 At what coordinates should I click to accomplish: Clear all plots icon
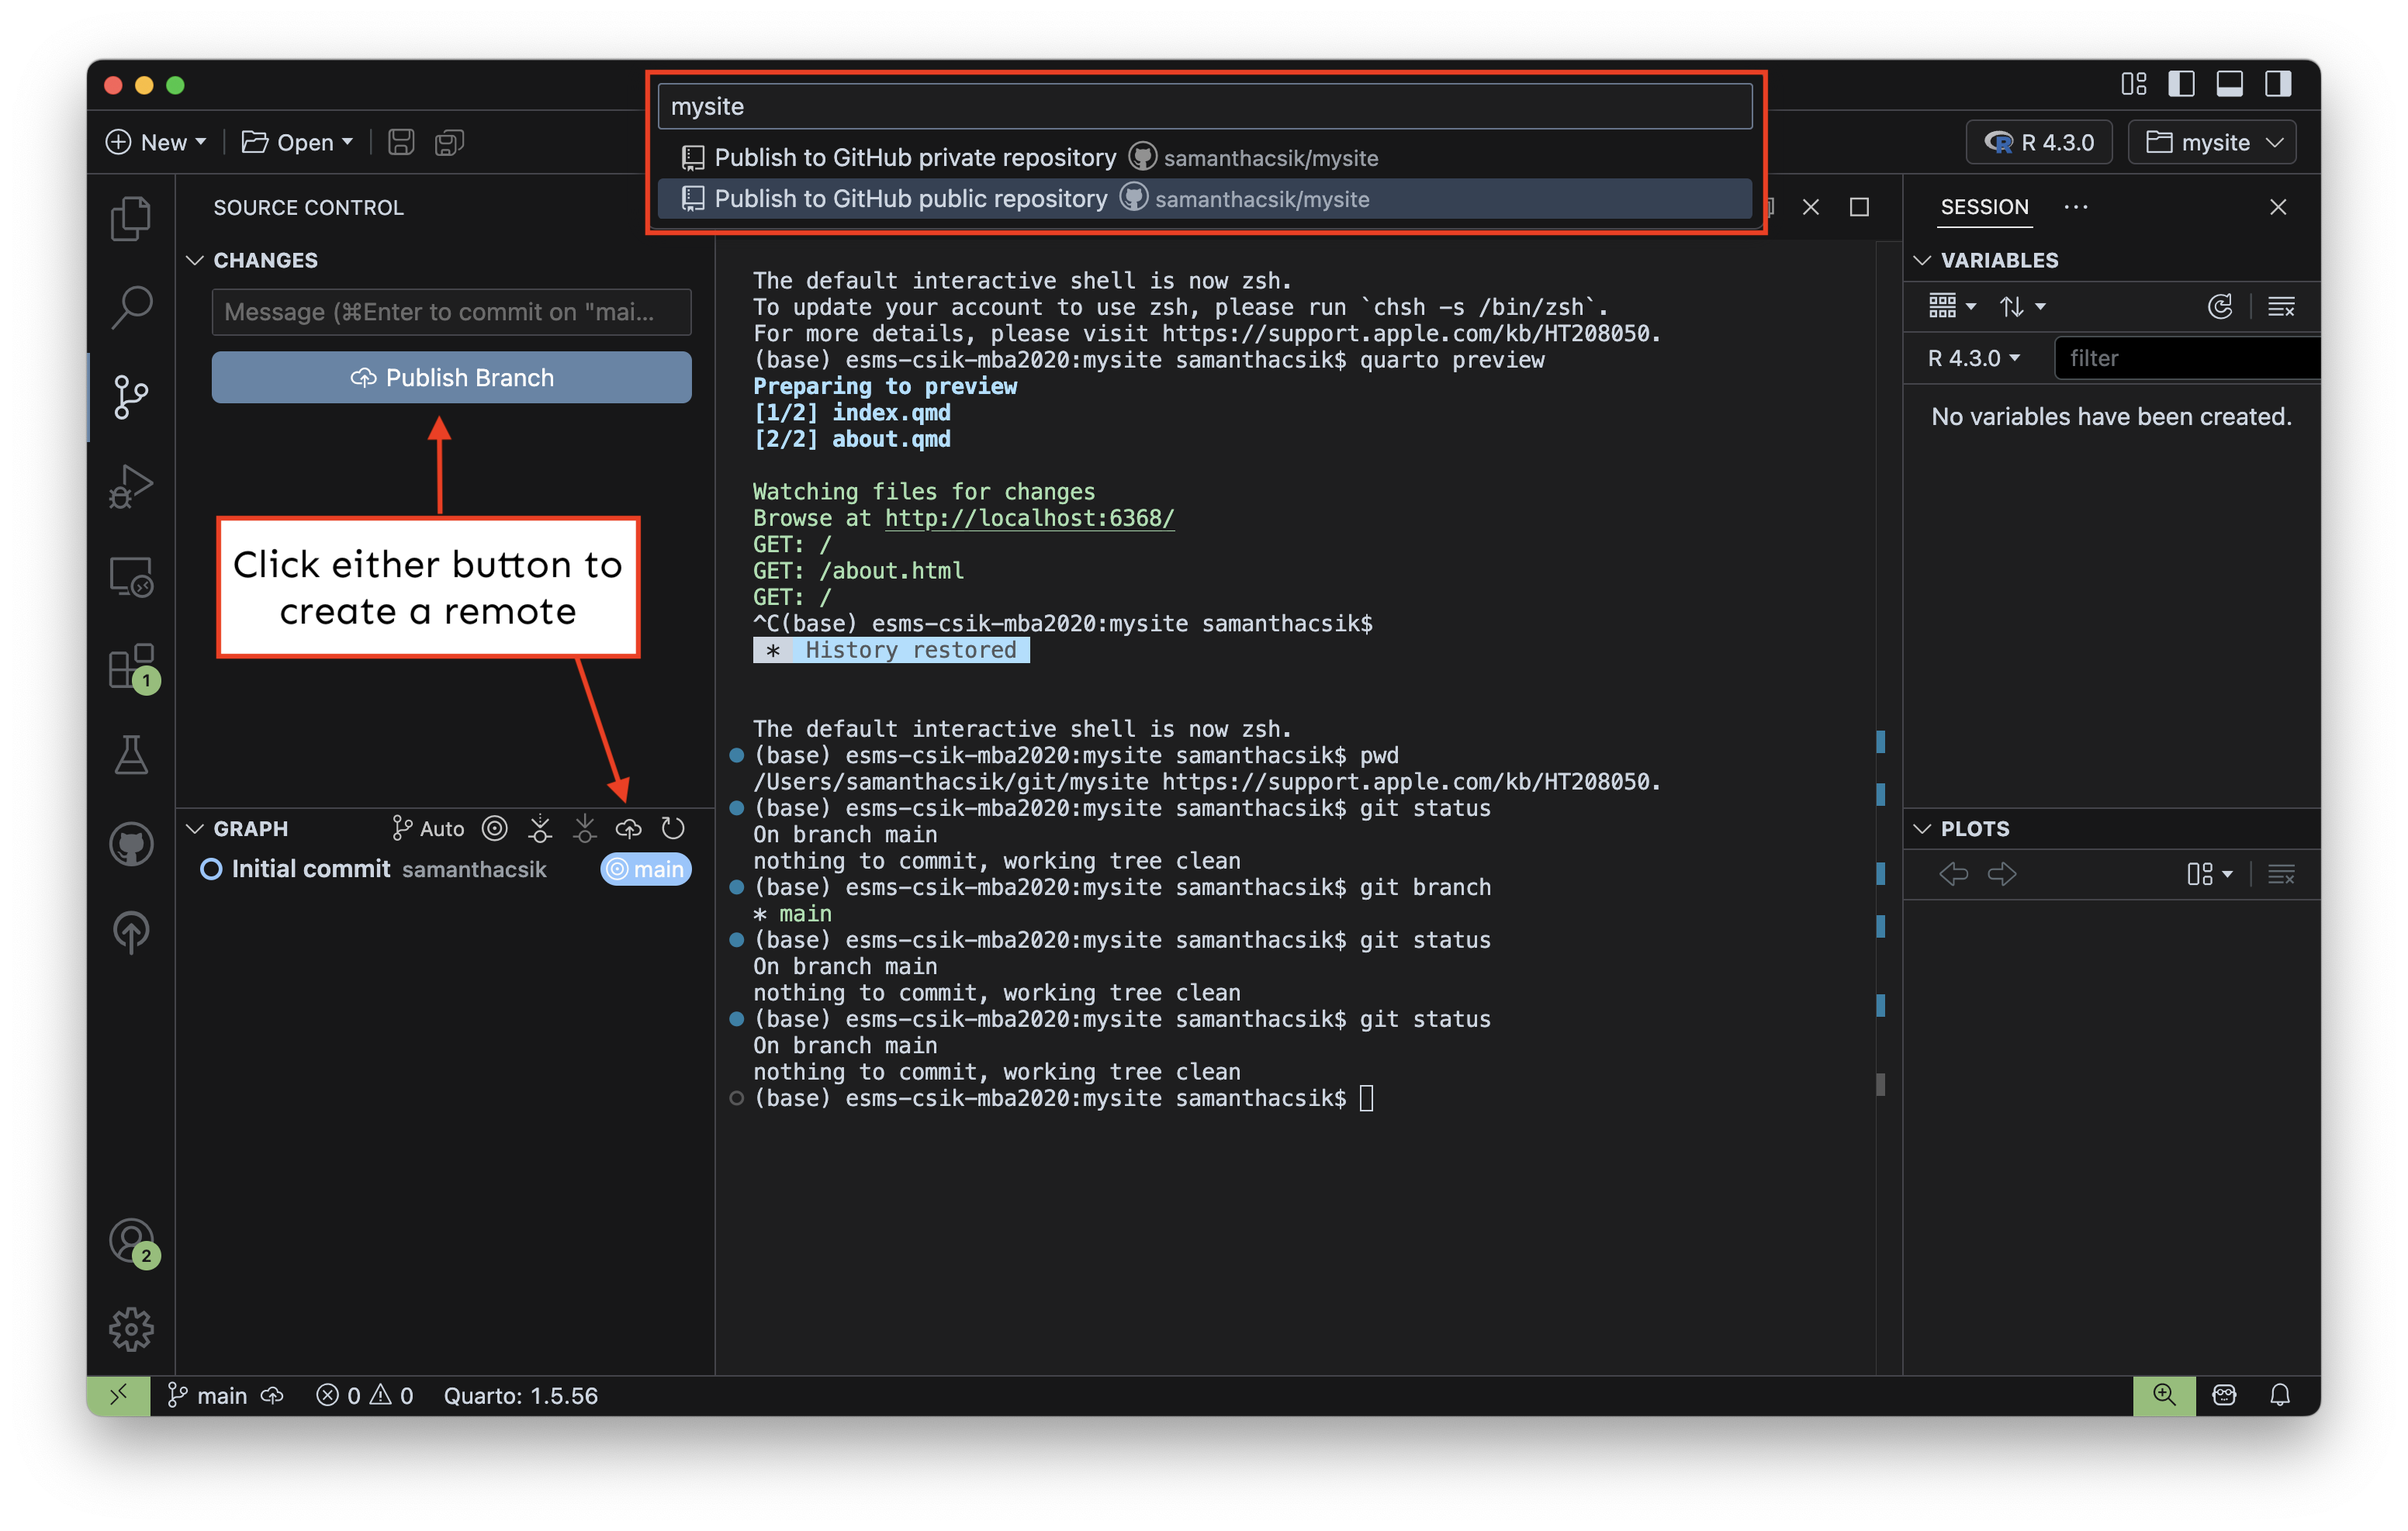point(2281,874)
